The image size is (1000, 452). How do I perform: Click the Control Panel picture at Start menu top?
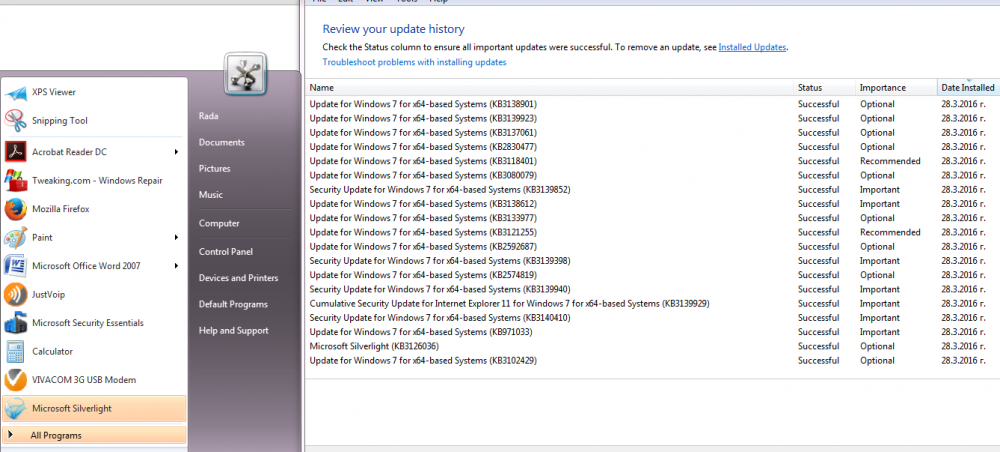click(x=246, y=74)
